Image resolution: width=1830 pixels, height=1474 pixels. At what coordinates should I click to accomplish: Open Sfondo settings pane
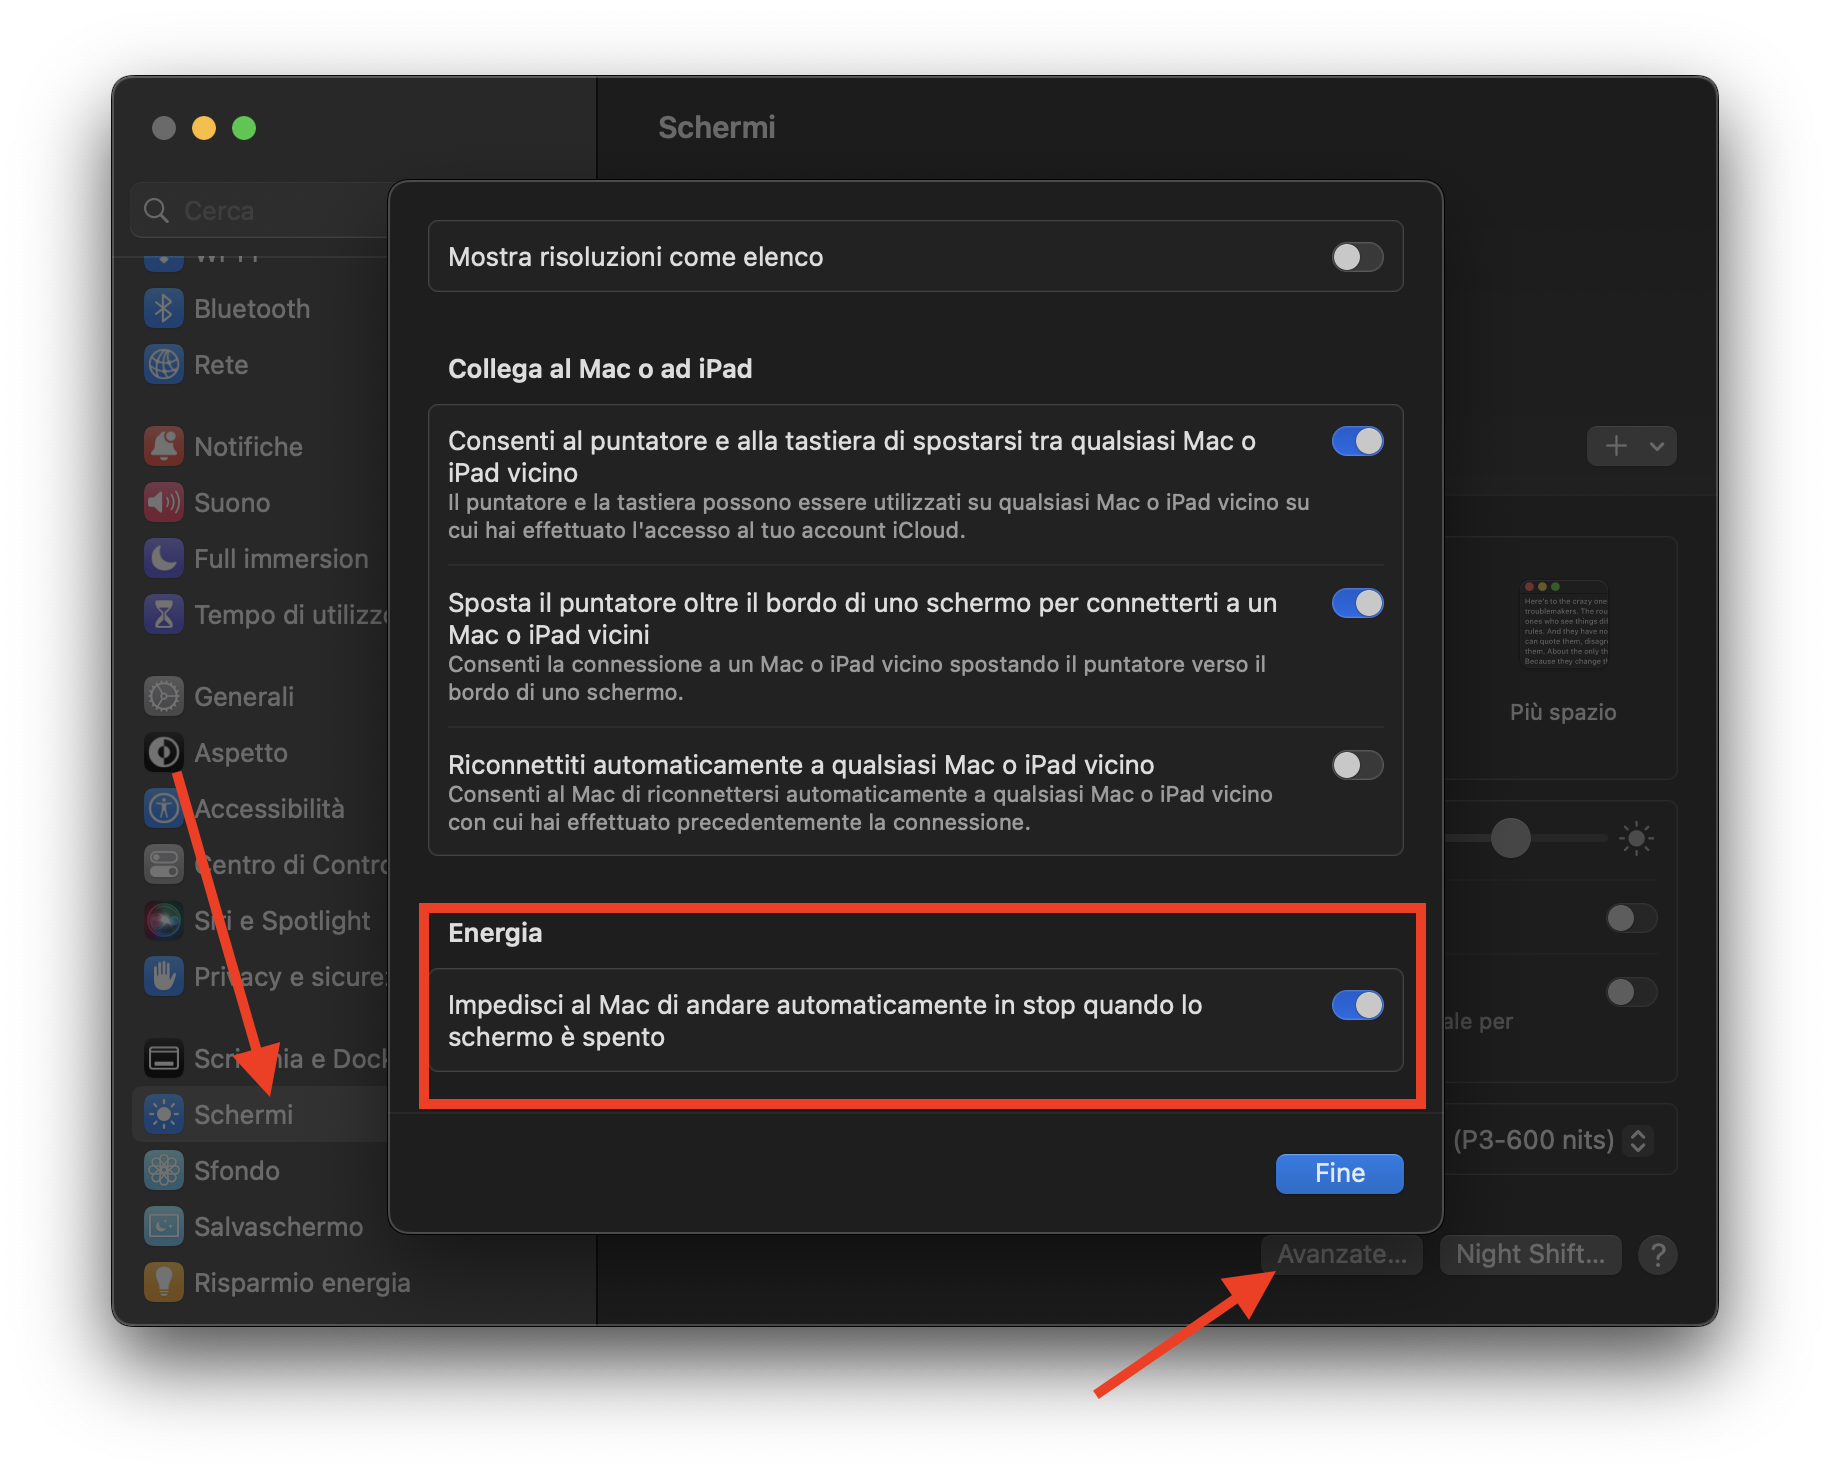(x=237, y=1170)
